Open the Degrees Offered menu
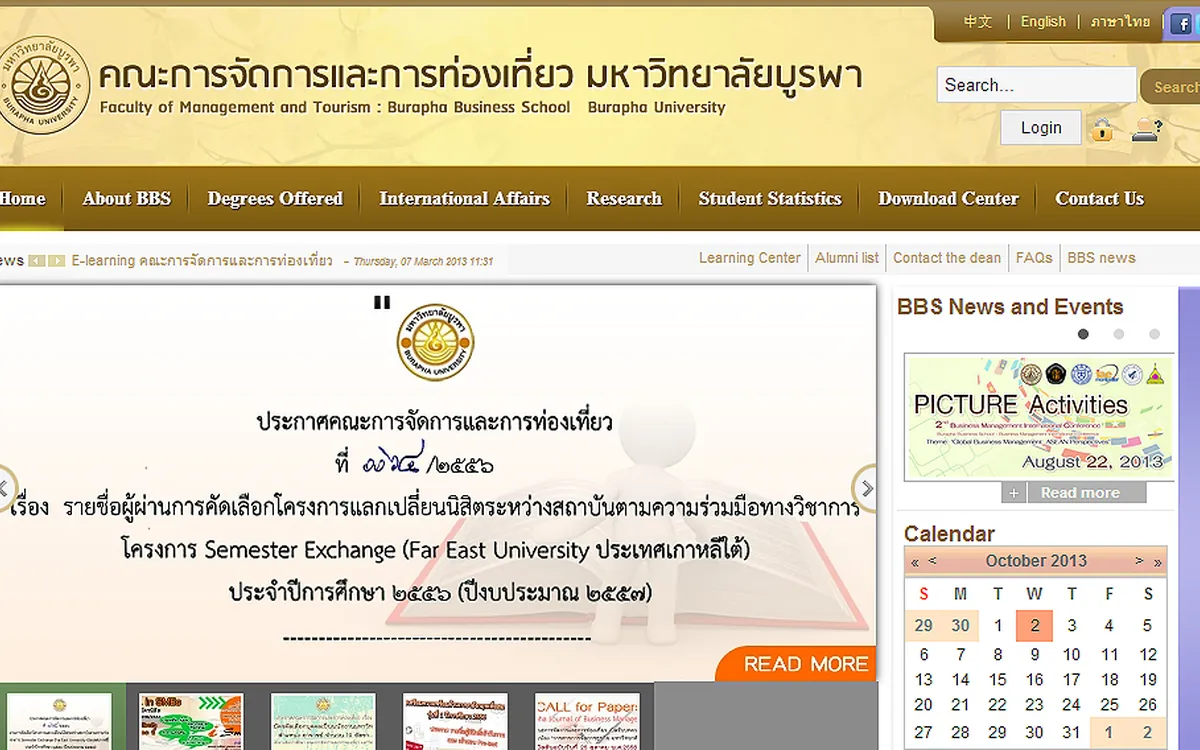The height and width of the screenshot is (750, 1200). pos(275,198)
